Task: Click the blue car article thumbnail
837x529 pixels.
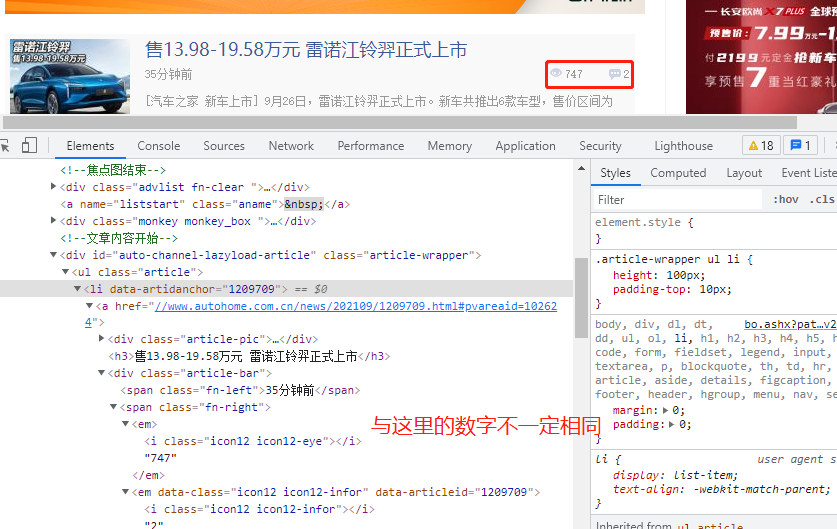Action: (x=70, y=75)
